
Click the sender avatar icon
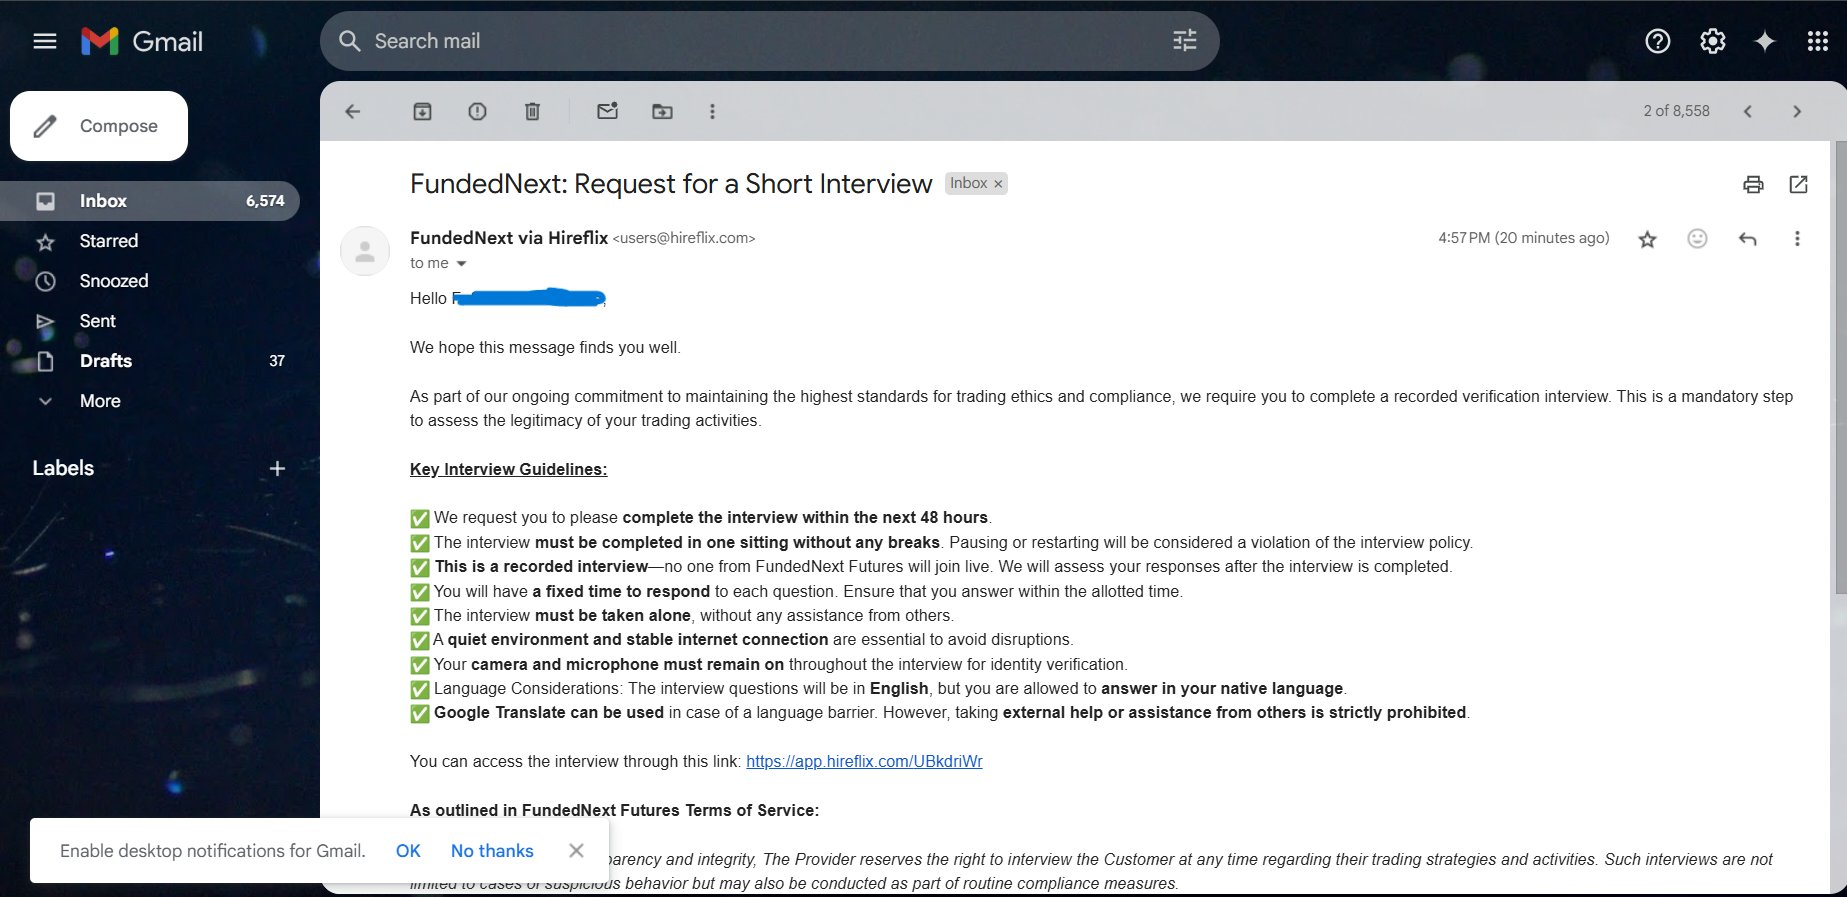pos(365,251)
